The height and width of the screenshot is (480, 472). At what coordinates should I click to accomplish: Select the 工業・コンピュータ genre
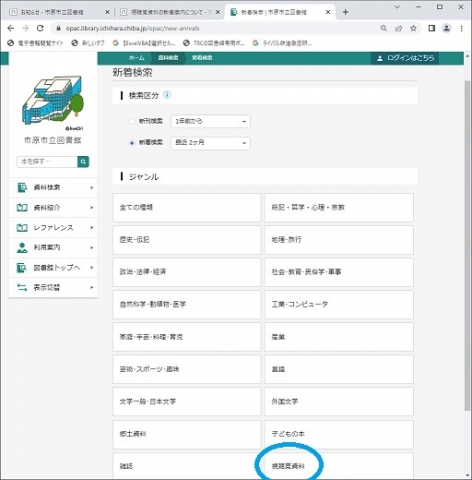(x=339, y=305)
